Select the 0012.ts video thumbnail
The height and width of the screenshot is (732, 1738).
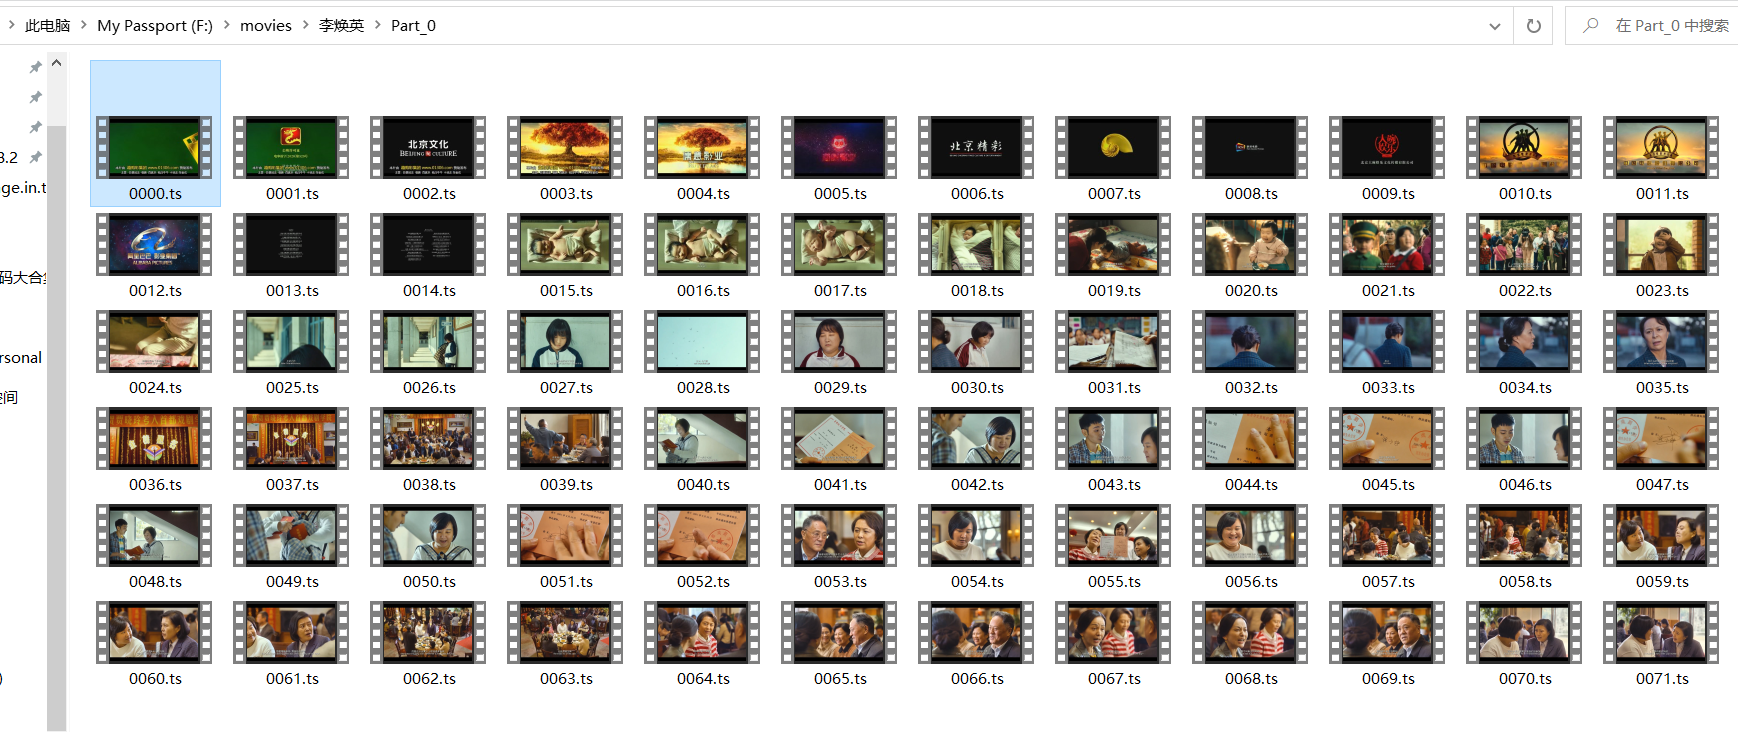155,244
